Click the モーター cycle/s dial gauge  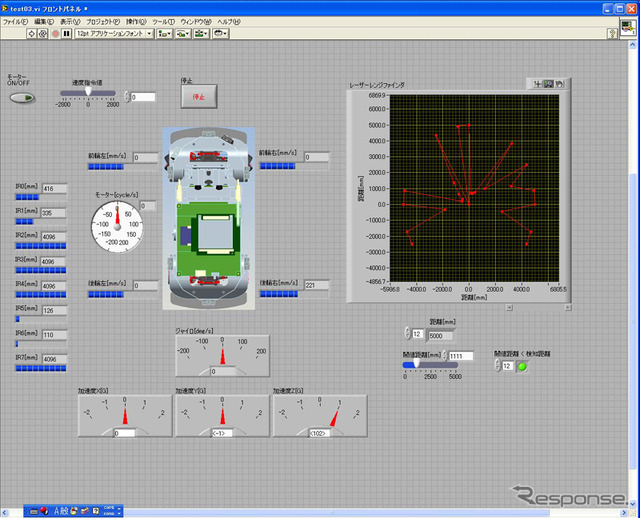117,227
